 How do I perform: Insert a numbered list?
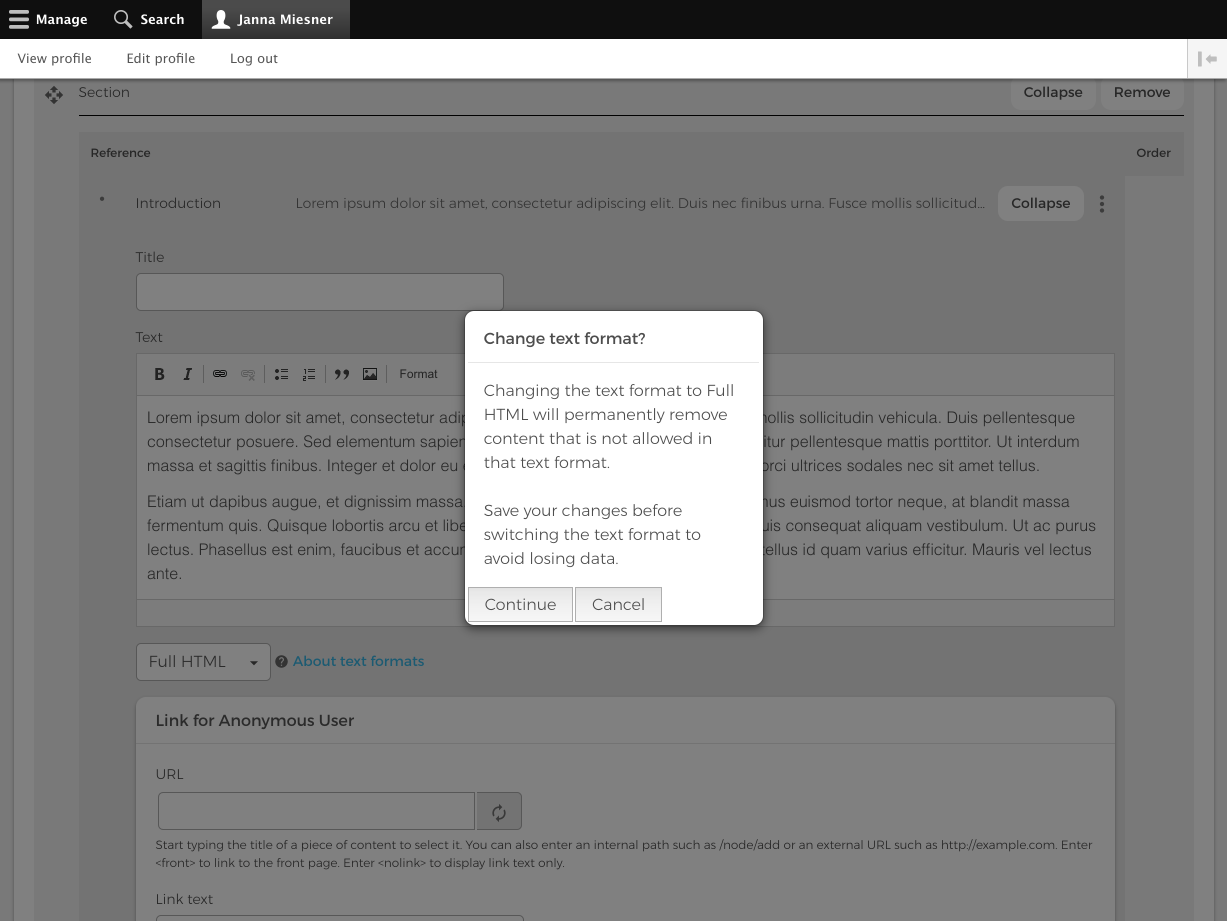pyautogui.click(x=309, y=374)
